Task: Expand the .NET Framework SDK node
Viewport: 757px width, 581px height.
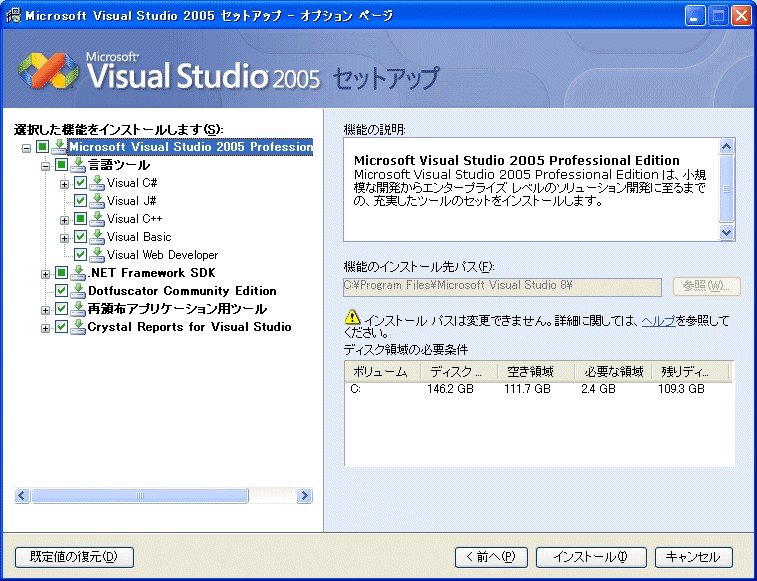Action: pos(45,275)
